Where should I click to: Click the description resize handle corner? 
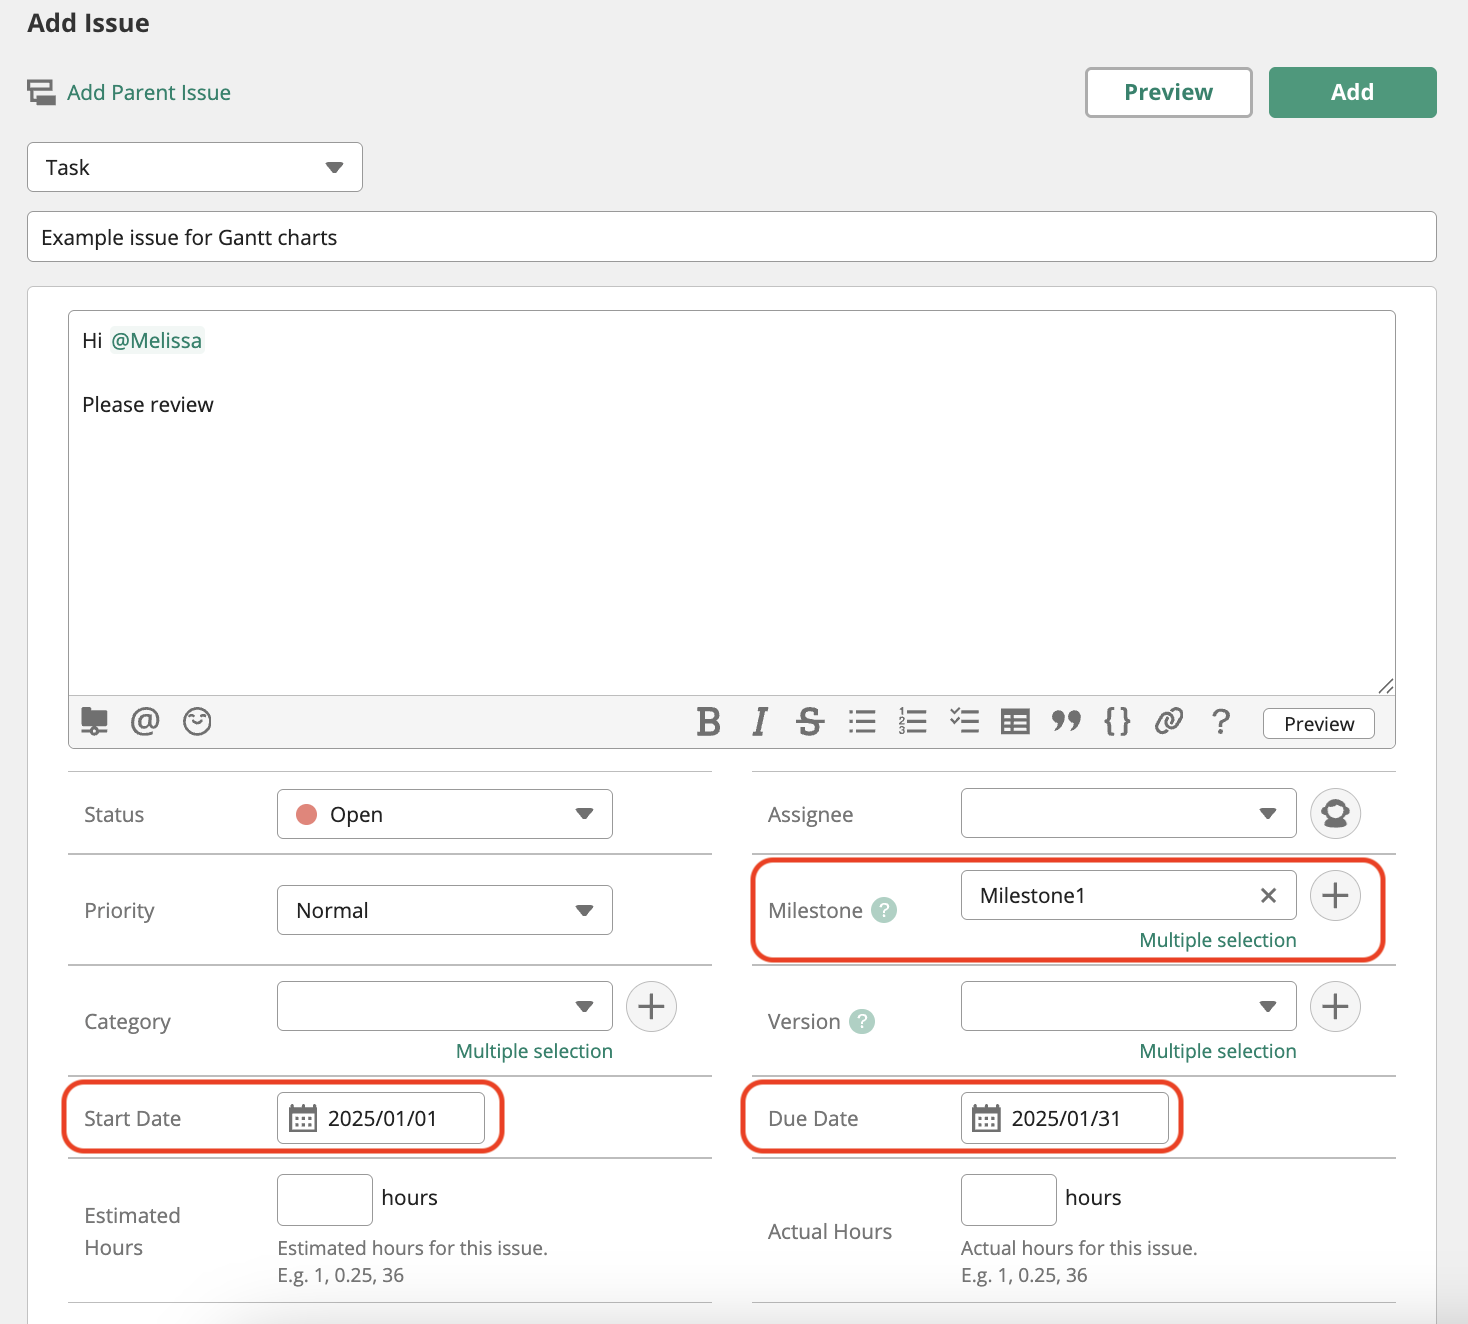coord(1385,686)
